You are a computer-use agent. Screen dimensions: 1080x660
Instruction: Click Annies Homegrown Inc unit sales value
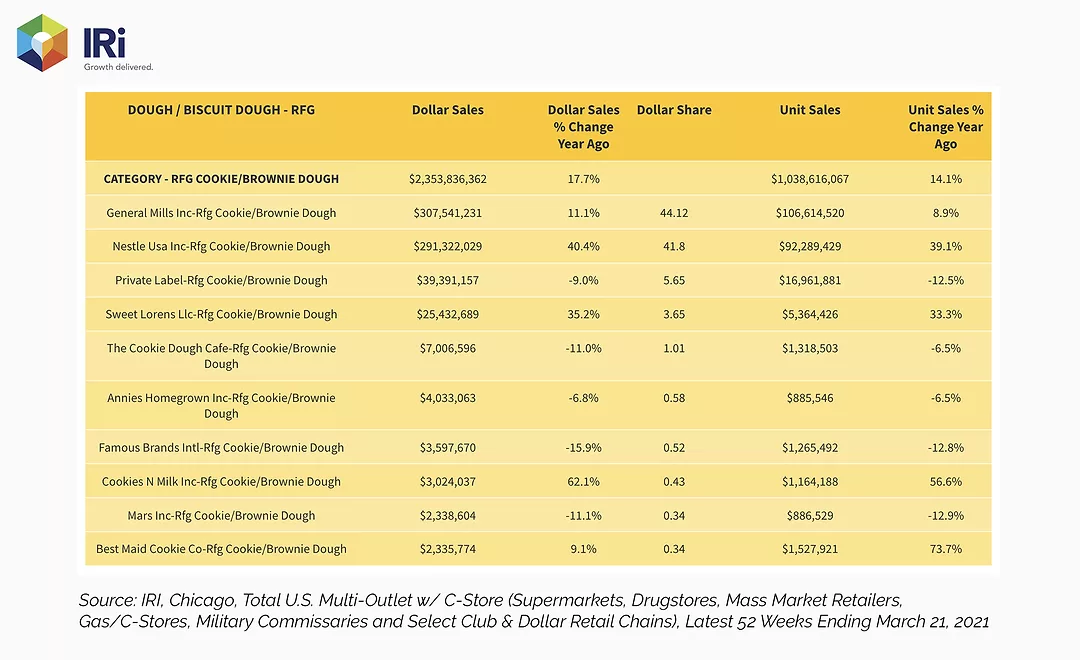pyautogui.click(x=810, y=398)
